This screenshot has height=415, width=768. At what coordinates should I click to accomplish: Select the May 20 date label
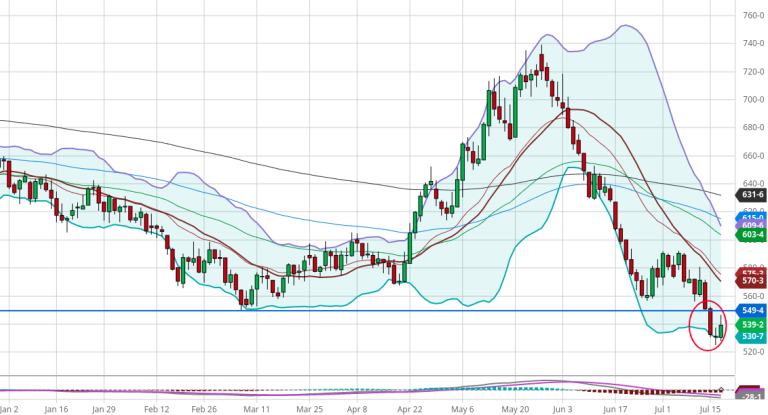point(516,409)
